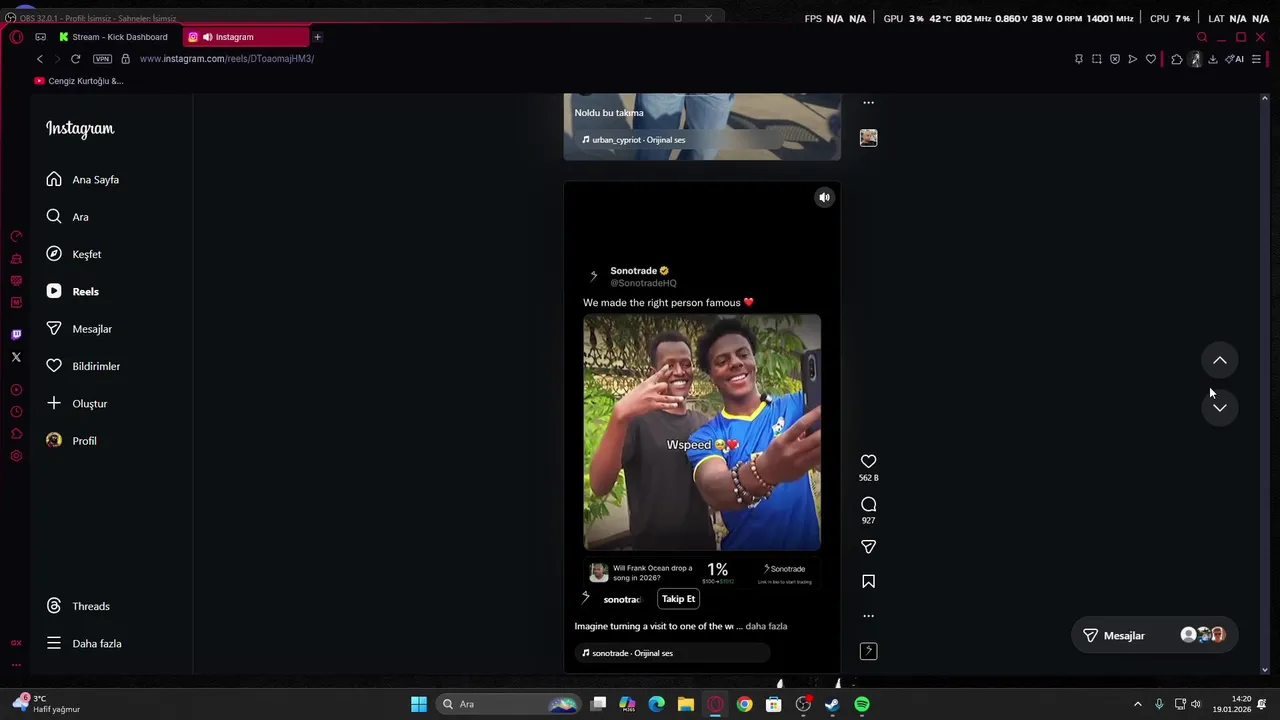Open the taskbar volume speaker icon
The width and height of the screenshot is (1280, 720).
tap(1196, 704)
